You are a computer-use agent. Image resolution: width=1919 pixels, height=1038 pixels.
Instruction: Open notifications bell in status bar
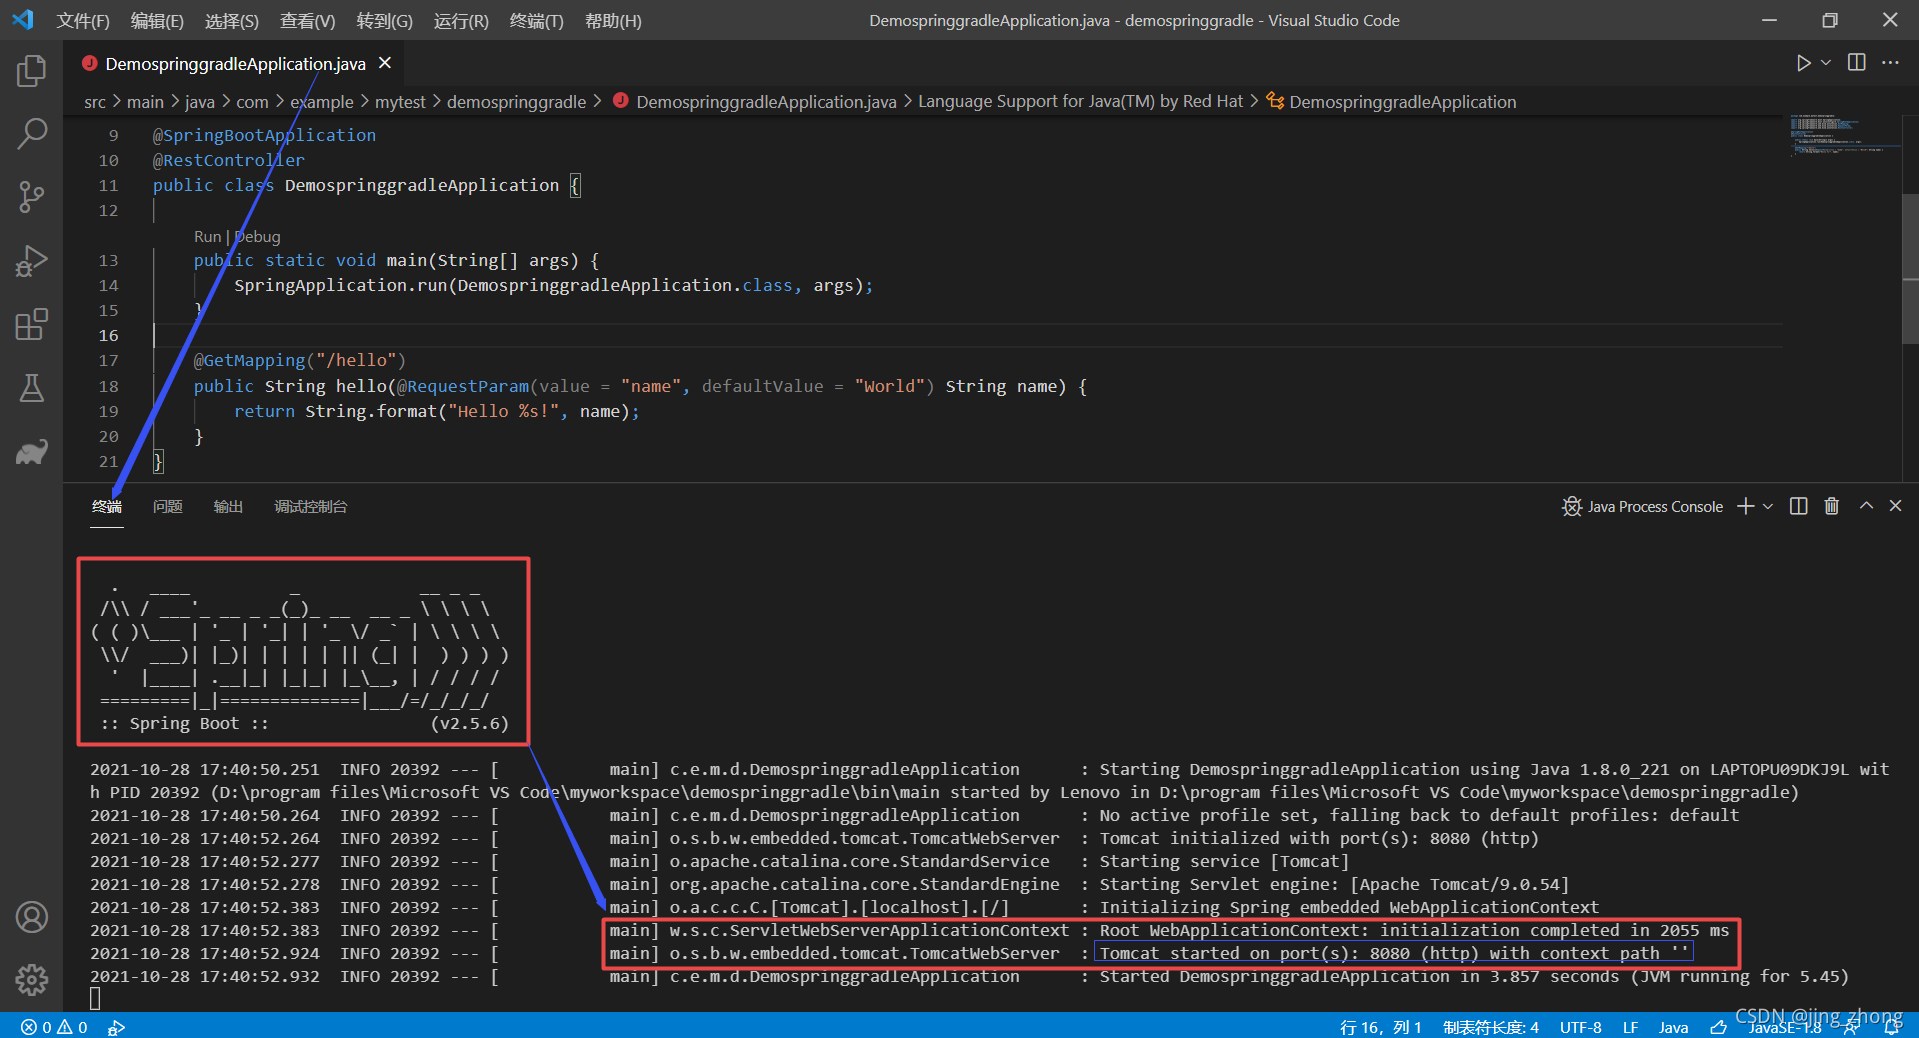pyautogui.click(x=1892, y=1027)
